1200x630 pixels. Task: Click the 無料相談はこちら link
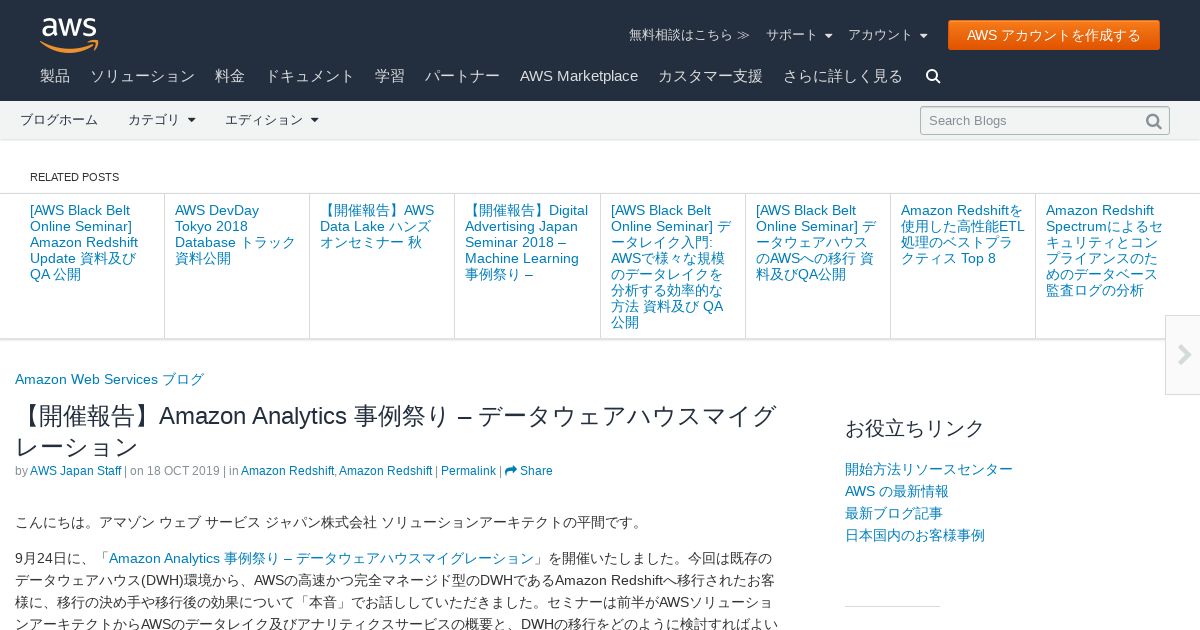(689, 35)
